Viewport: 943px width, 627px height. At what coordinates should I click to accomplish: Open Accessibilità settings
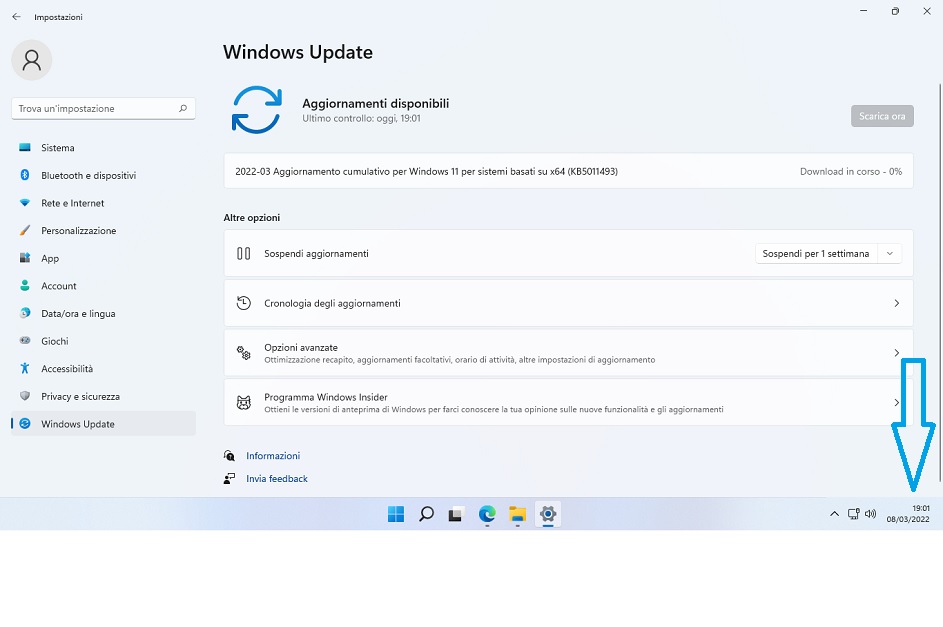(x=103, y=369)
